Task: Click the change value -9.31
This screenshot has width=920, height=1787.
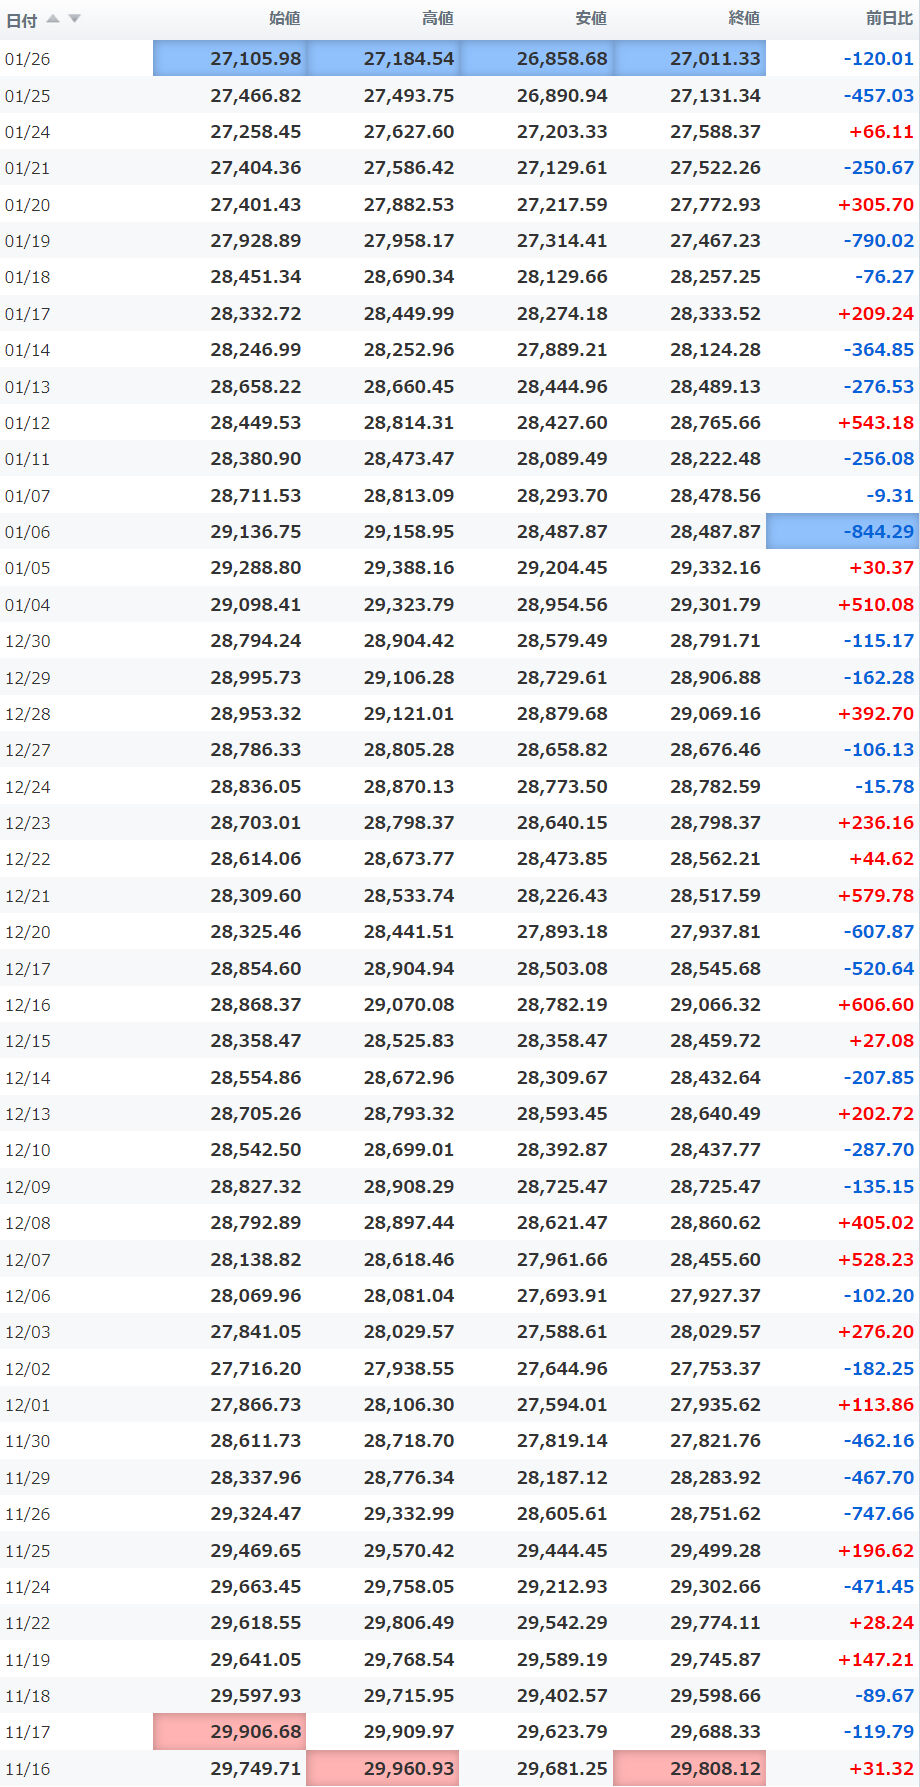Action: (x=890, y=496)
